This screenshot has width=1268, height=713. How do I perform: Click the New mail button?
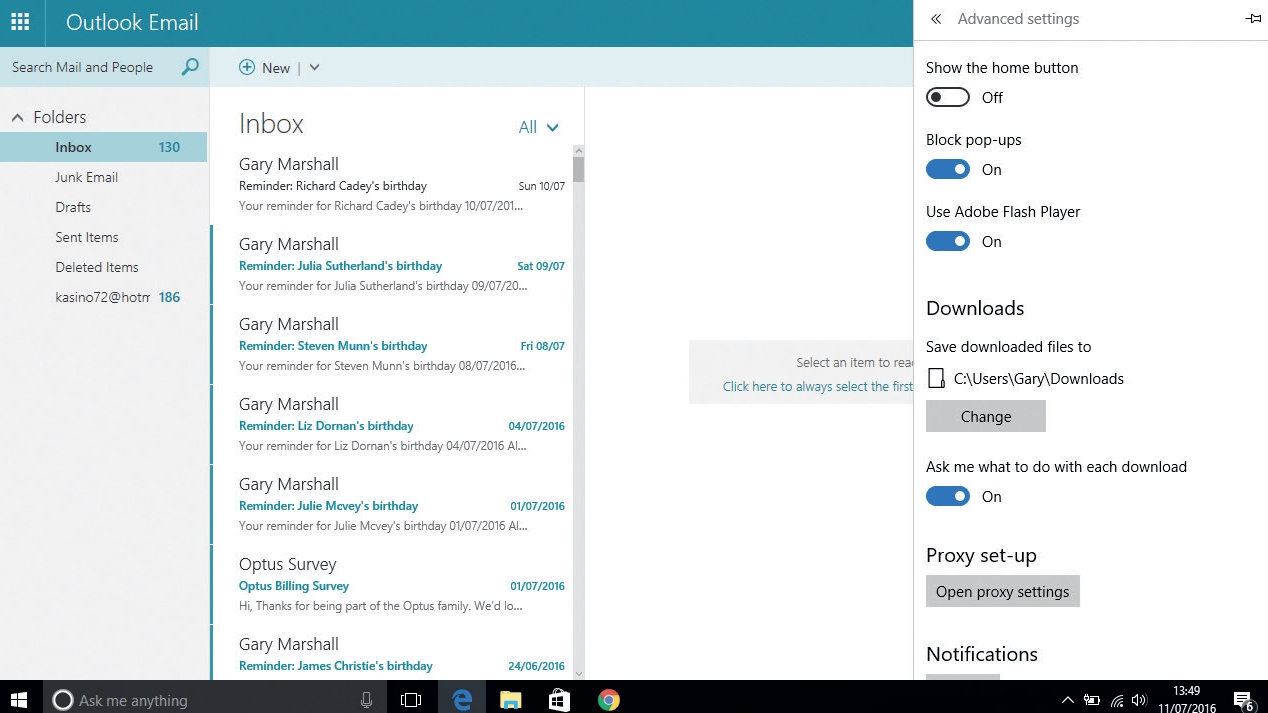coord(265,67)
